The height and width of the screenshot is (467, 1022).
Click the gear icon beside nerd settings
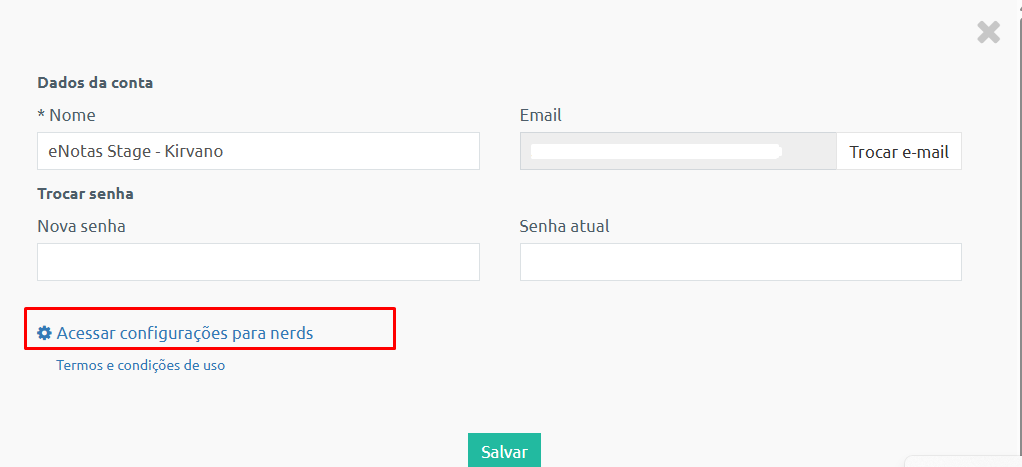[x=44, y=333]
